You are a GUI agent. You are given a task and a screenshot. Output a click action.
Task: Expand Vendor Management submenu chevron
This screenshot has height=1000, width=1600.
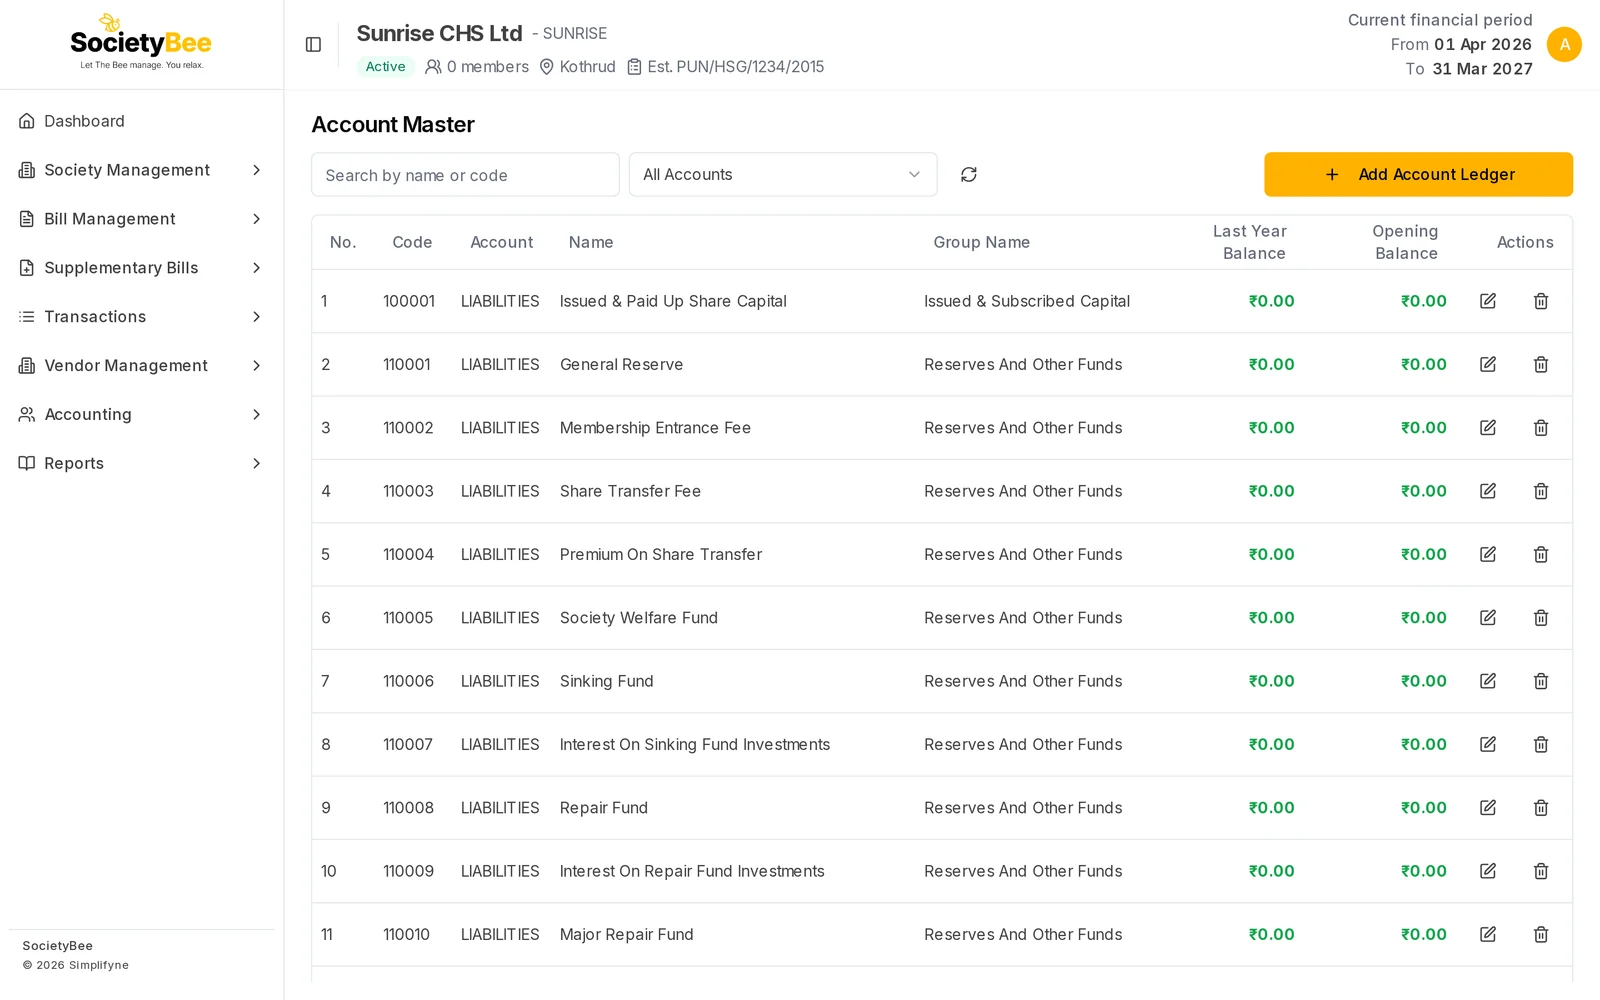tap(256, 366)
